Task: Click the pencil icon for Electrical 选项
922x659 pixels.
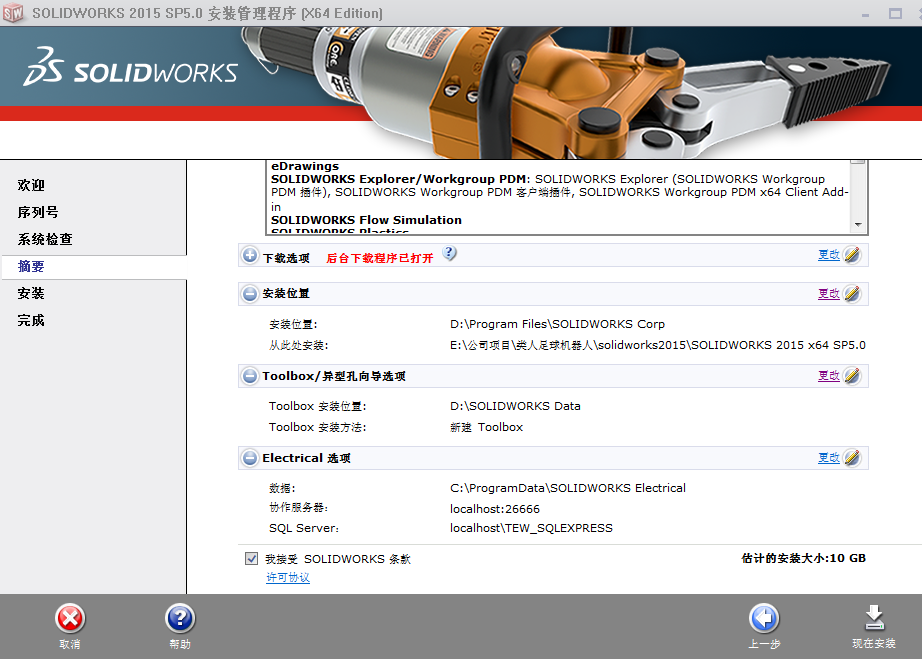Action: coord(851,458)
